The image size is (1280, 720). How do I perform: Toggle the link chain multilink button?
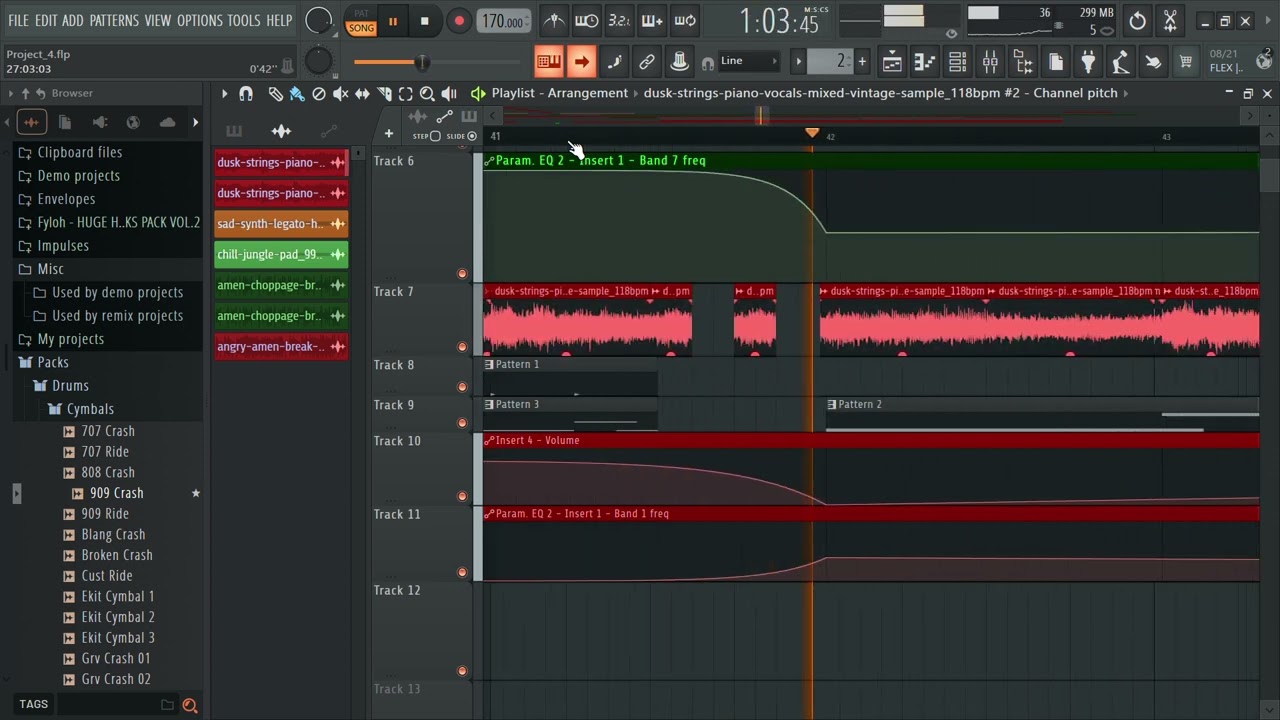(647, 62)
